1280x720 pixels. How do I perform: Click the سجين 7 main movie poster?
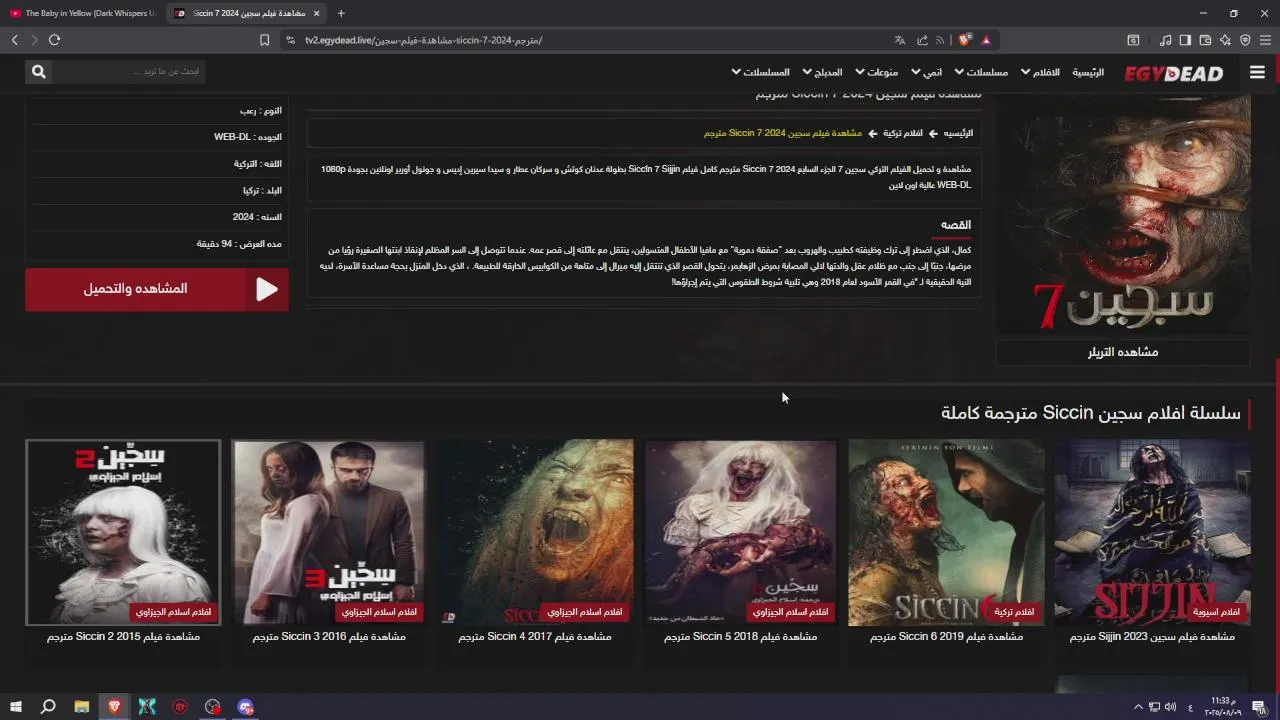tap(1123, 214)
